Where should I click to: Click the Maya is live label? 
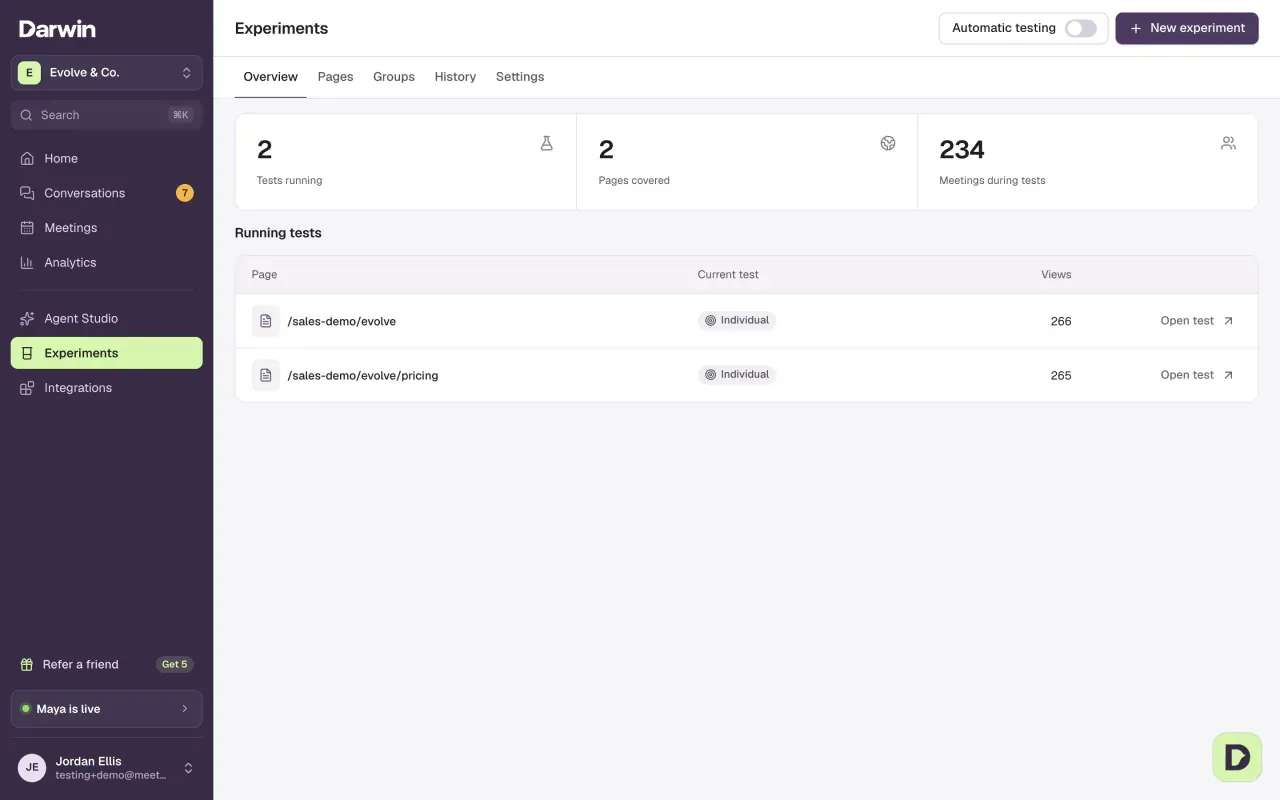(68, 709)
